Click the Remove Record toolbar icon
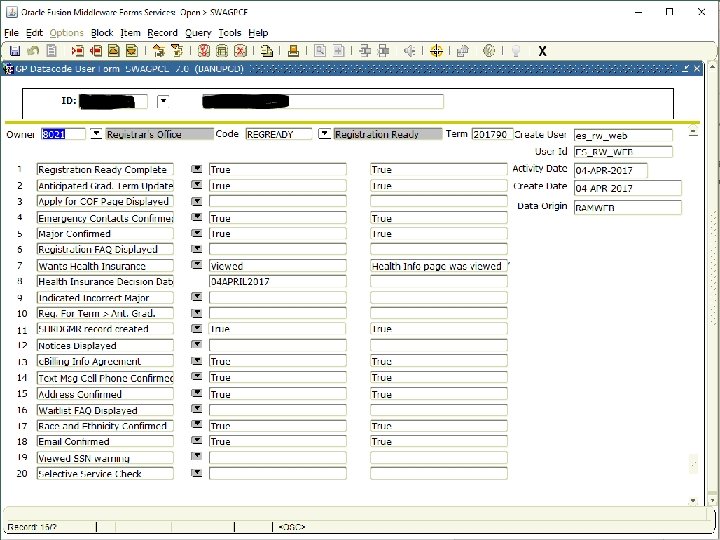 click(96, 51)
